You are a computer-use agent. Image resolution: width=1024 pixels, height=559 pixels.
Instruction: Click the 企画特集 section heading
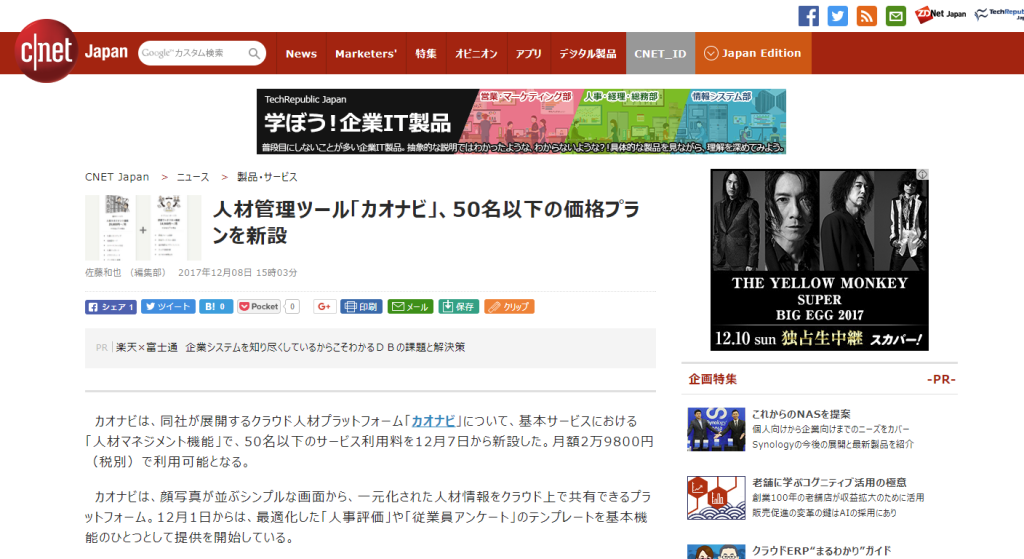712,379
